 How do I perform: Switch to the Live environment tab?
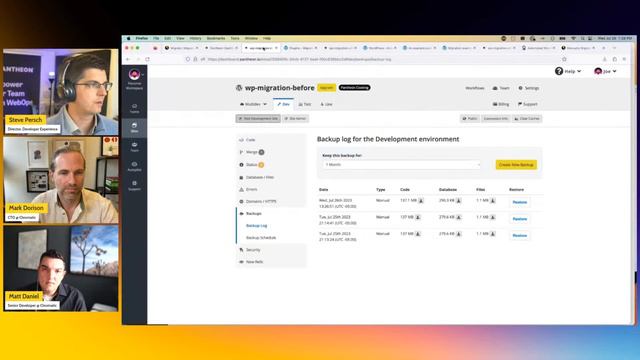click(x=326, y=104)
